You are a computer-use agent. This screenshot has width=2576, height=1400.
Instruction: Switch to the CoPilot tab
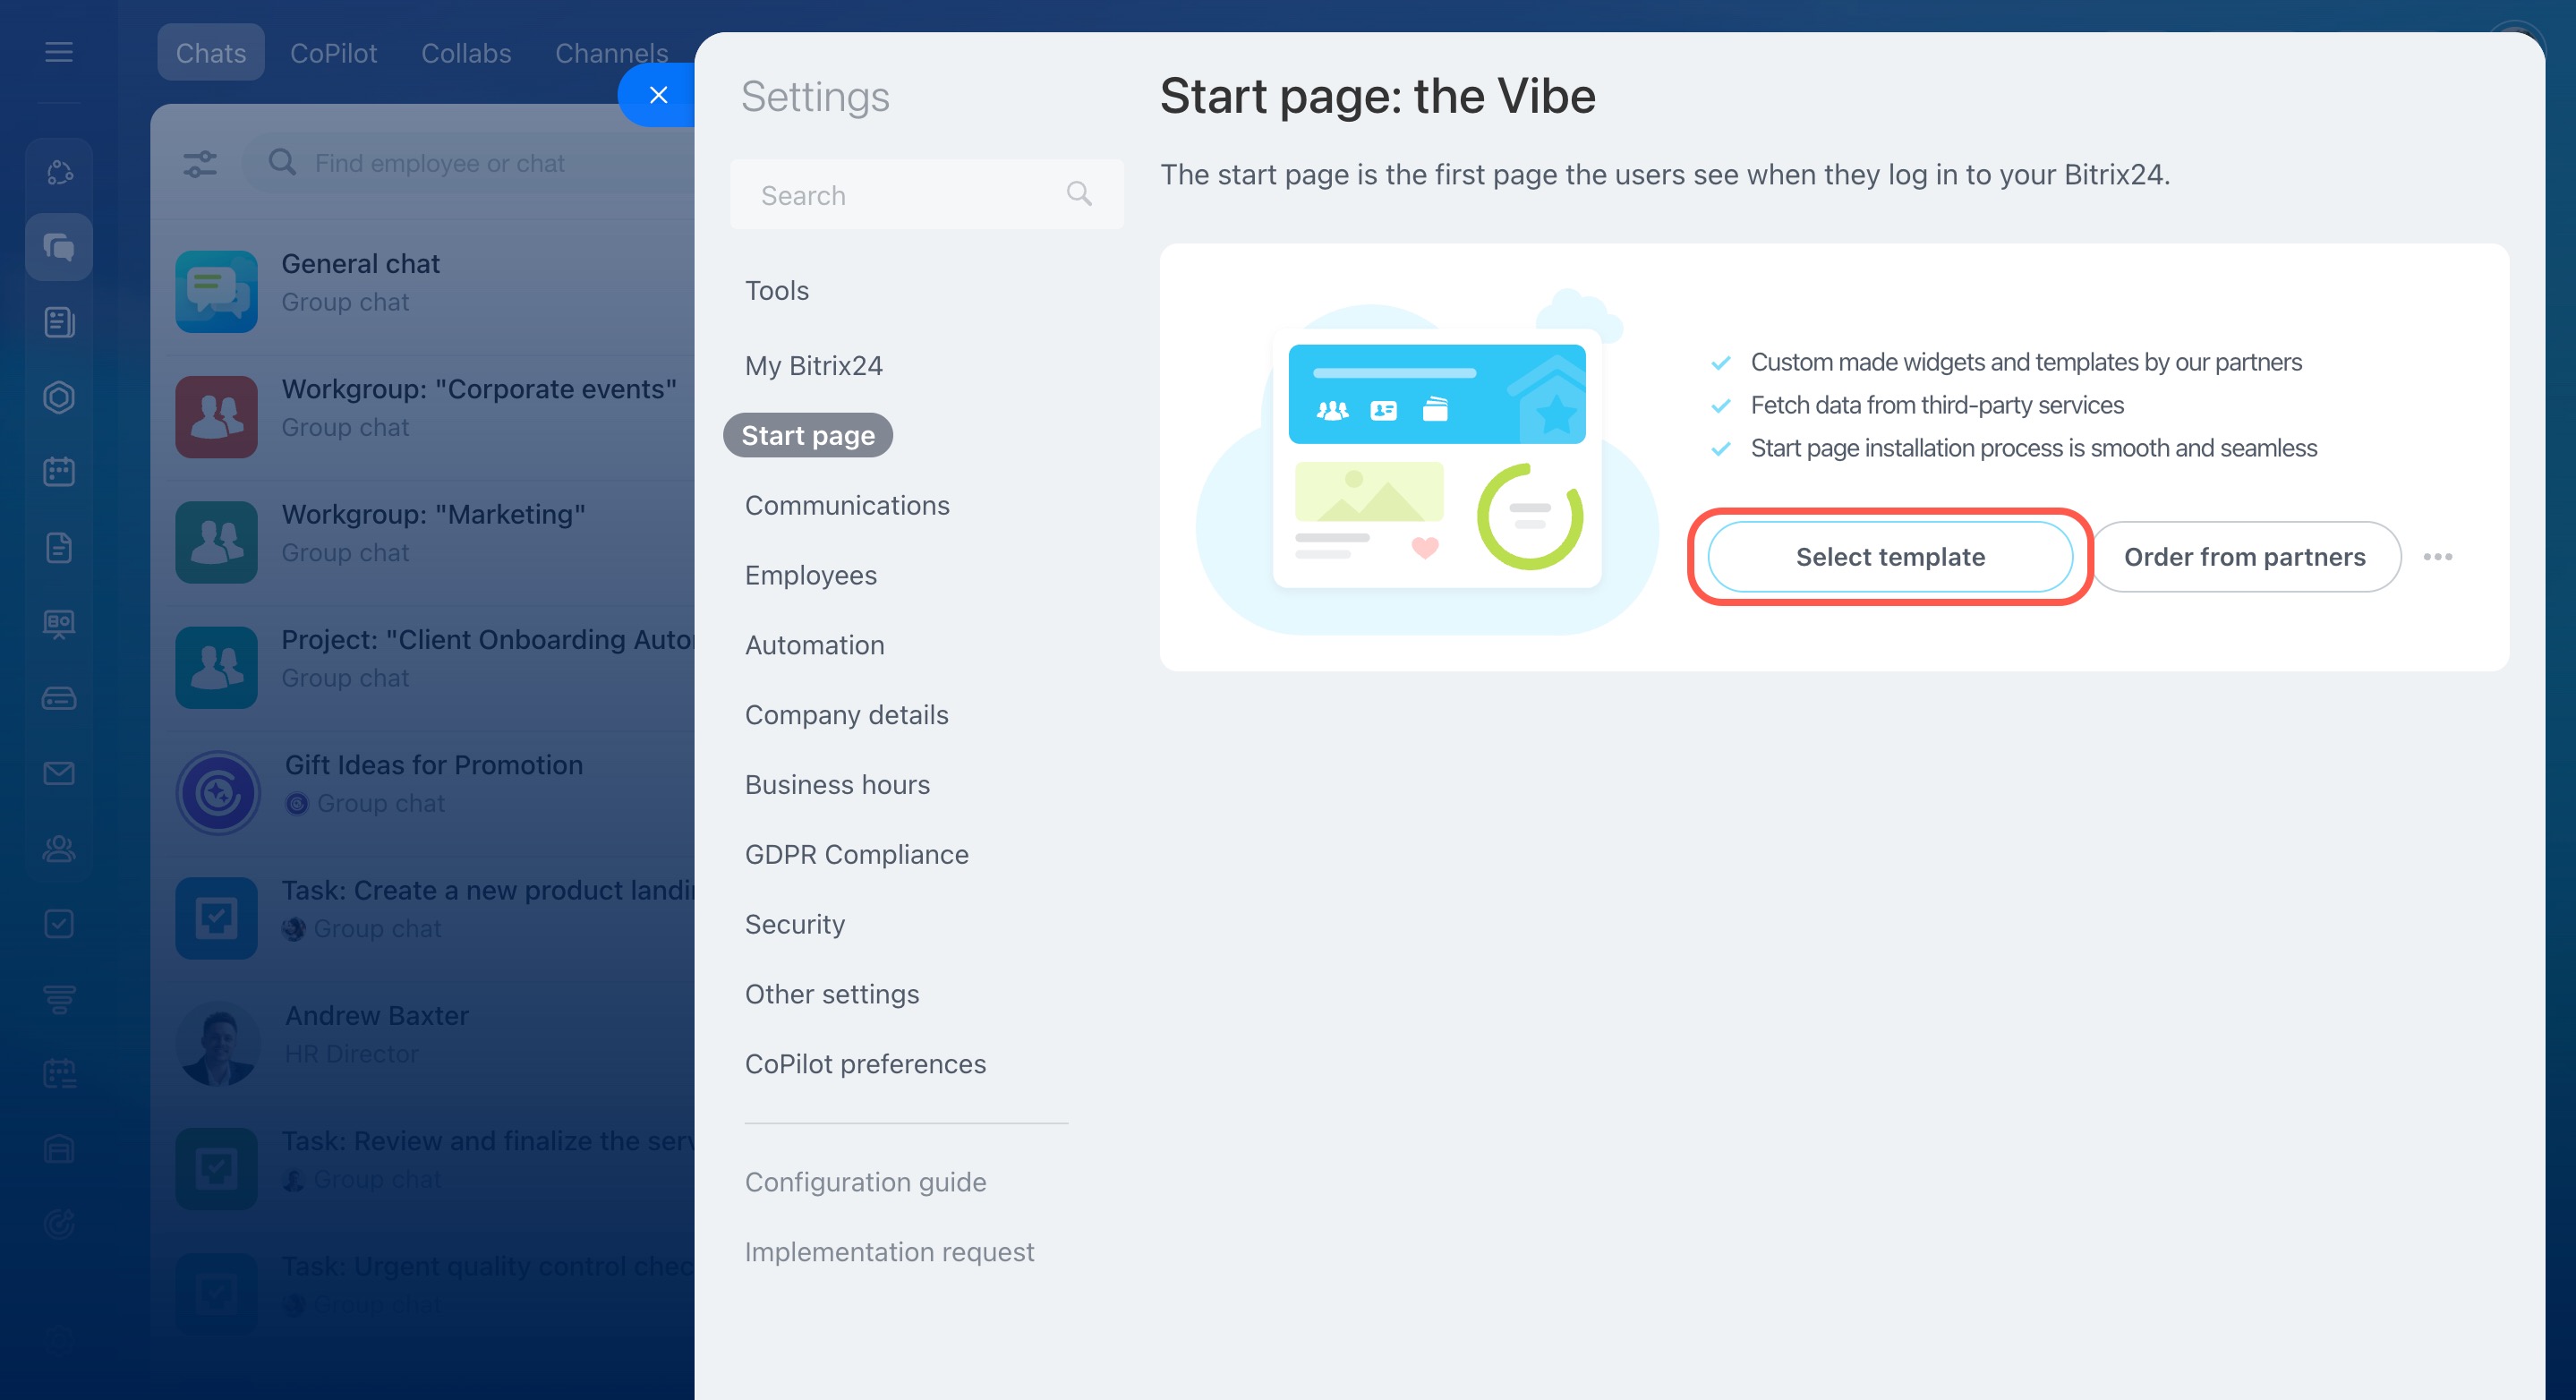coord(333,52)
